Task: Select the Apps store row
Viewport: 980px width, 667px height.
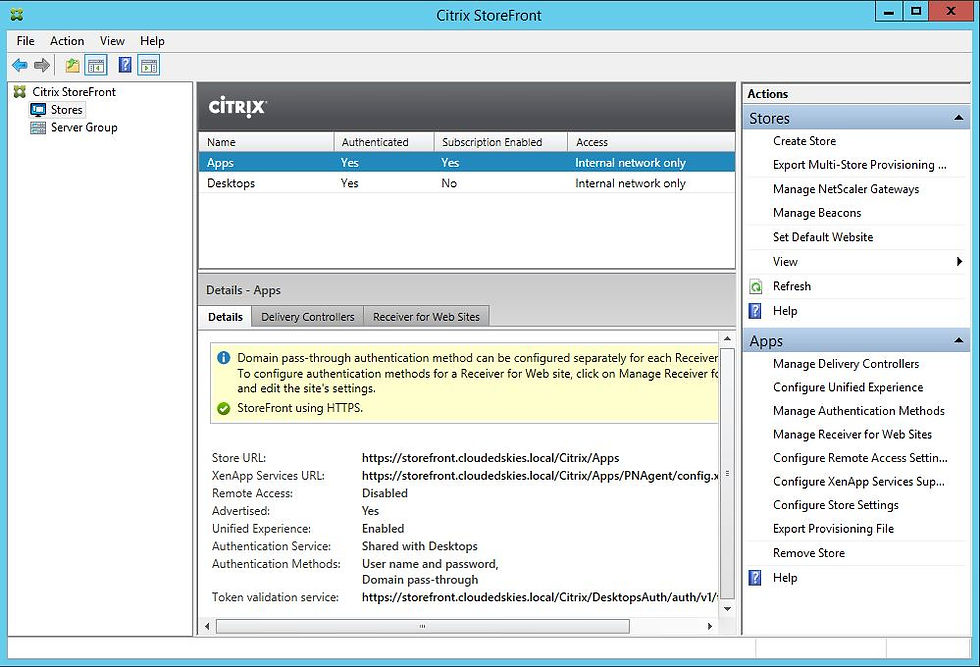Action: pos(467,163)
